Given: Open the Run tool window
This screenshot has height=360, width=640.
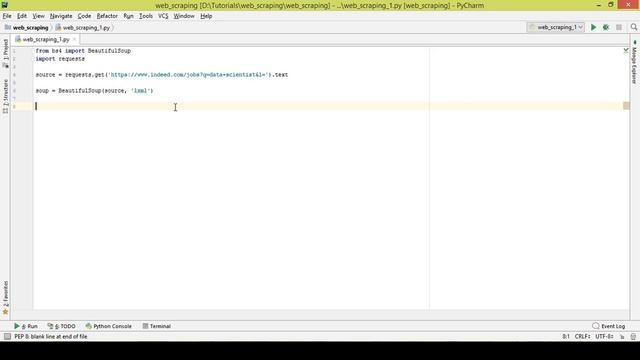Looking at the screenshot, I should (x=26, y=326).
